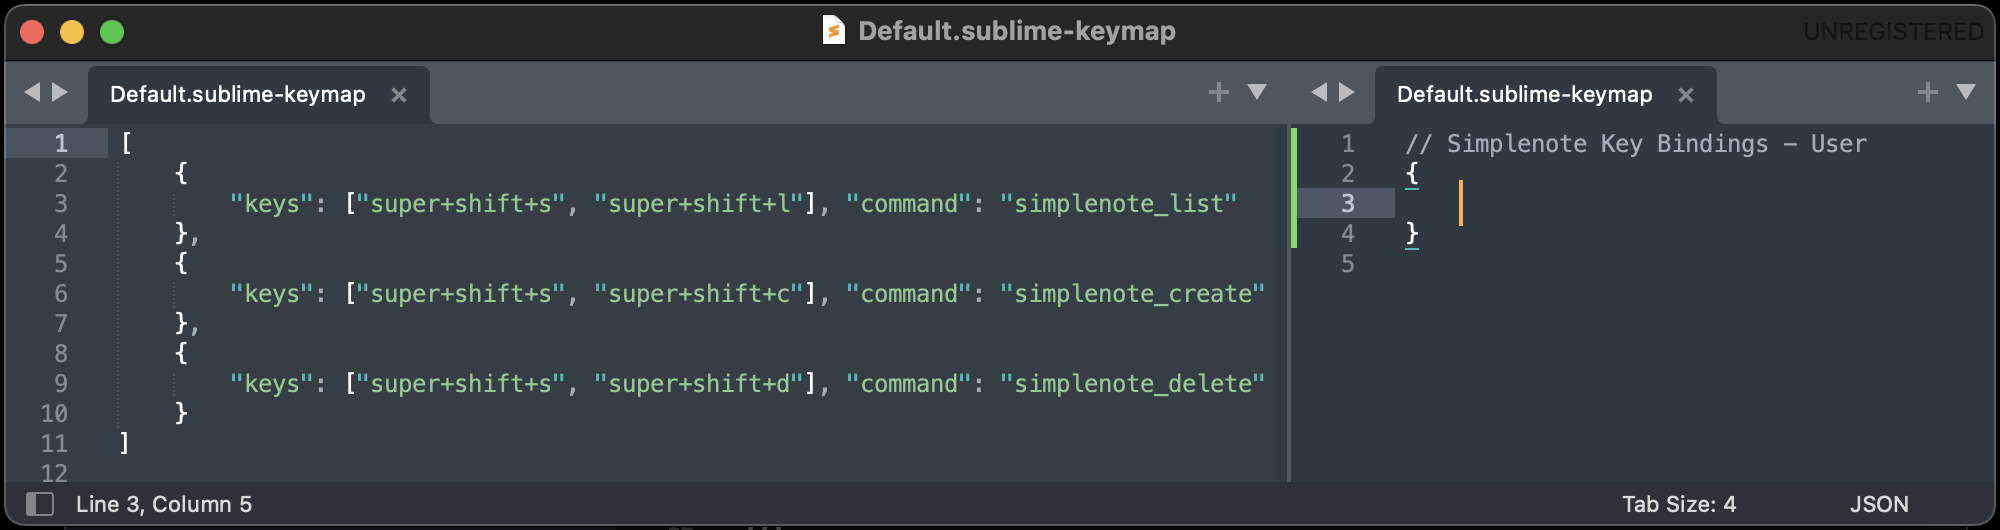
Task: Click the Simplenote Key Bindings comment line
Action: pos(1636,144)
